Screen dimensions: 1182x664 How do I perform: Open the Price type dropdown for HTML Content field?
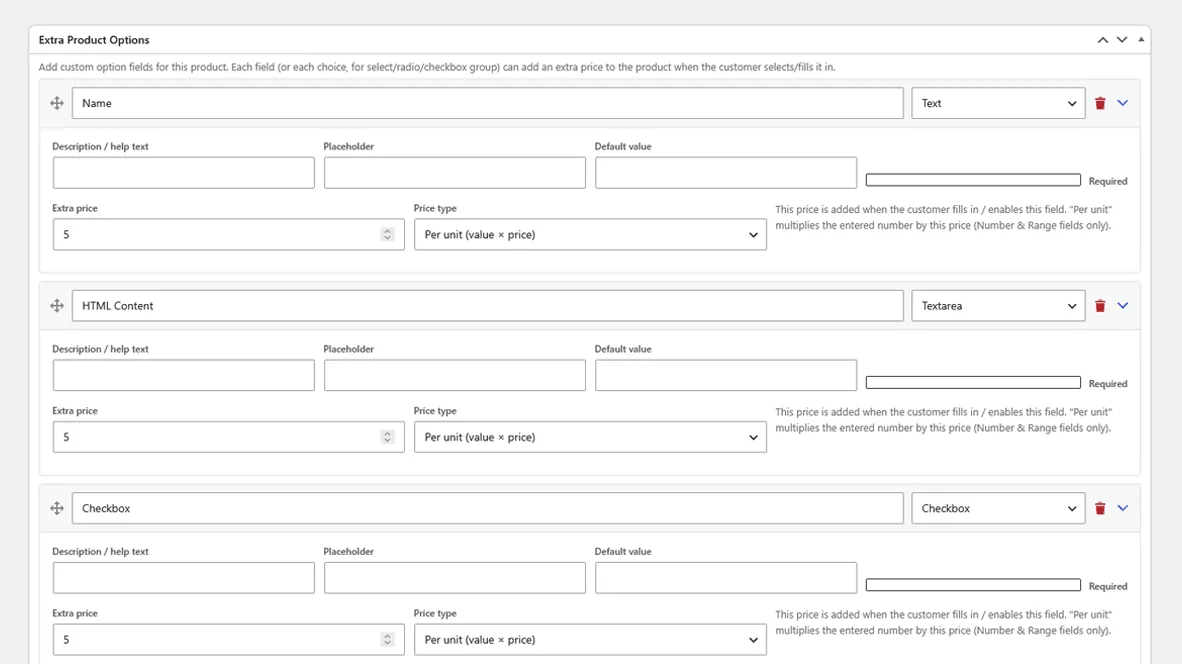[x=590, y=437]
